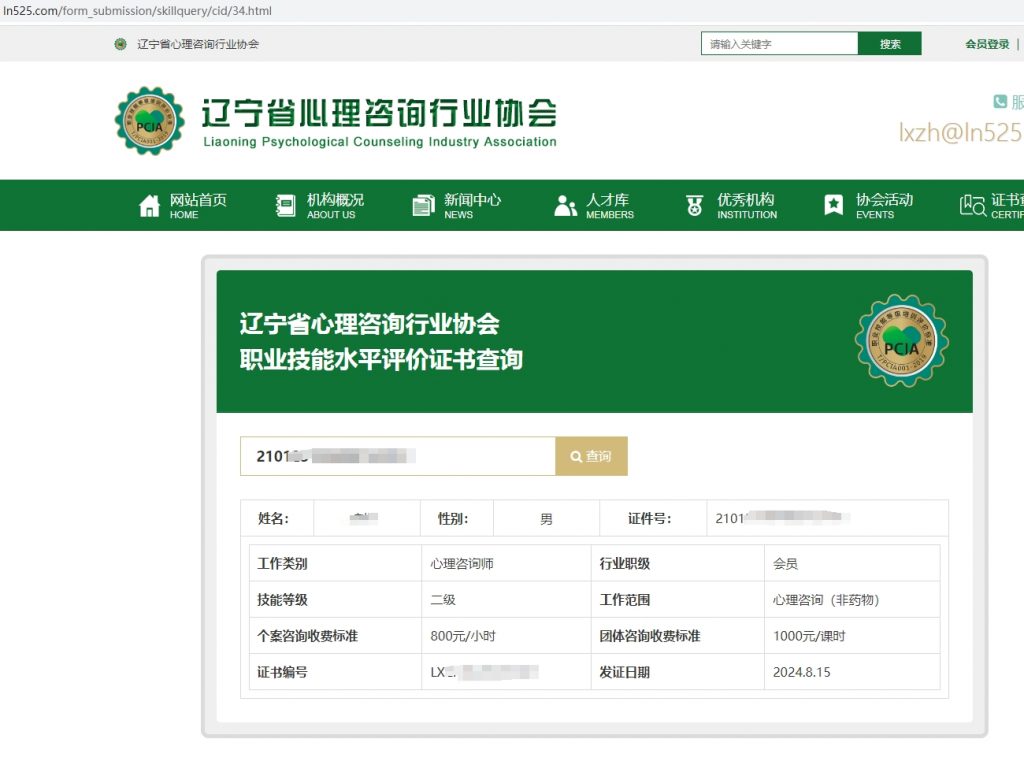Click the home icon in navigation bar
The height and width of the screenshot is (776, 1024).
(149, 206)
